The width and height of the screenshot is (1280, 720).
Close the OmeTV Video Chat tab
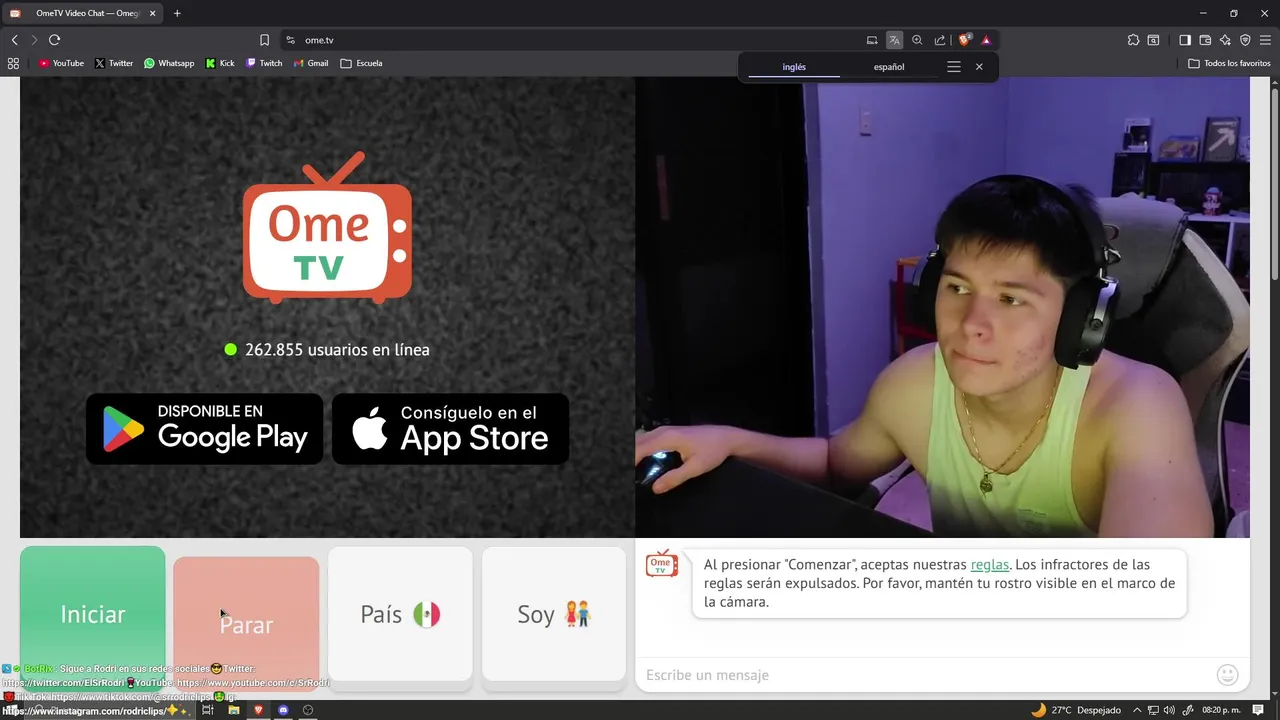(153, 13)
